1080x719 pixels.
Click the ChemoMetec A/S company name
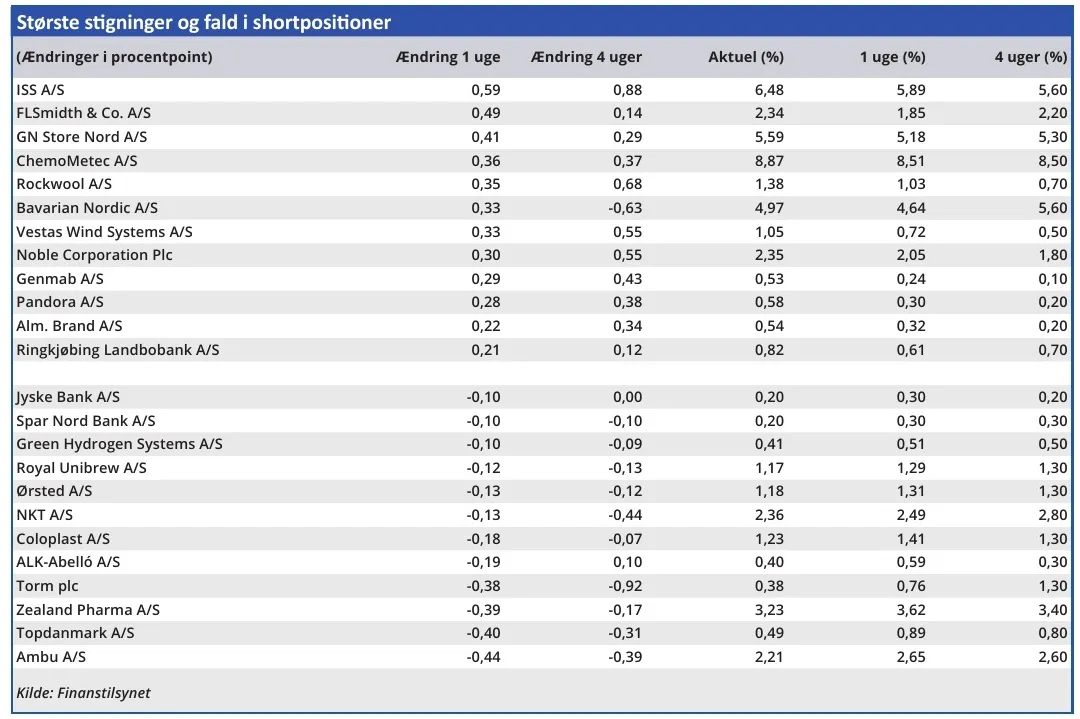click(77, 160)
